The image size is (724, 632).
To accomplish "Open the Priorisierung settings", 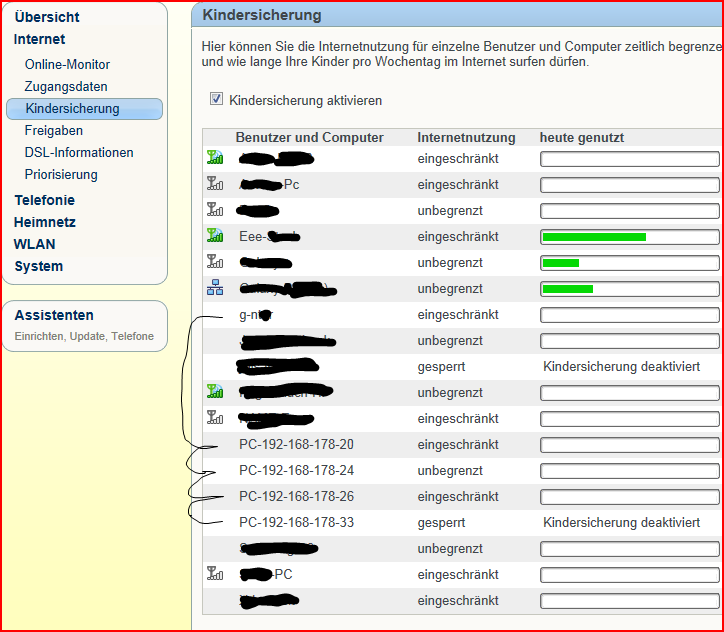I will [61, 175].
